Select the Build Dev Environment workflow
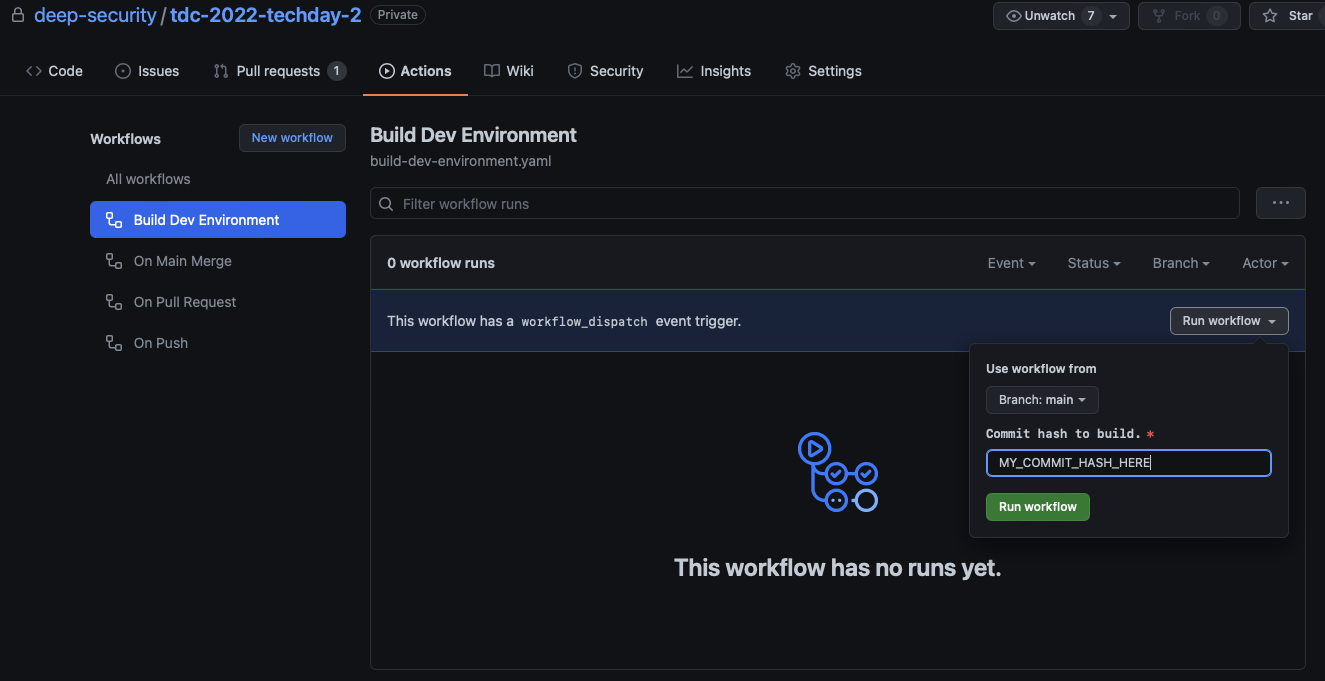This screenshot has height=681, width=1325. click(218, 220)
